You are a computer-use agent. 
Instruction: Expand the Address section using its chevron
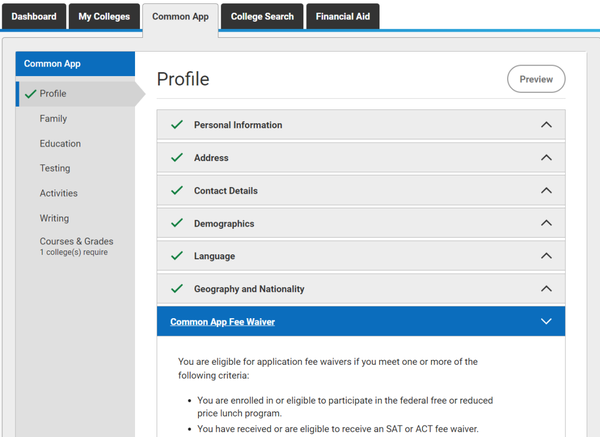pyautogui.click(x=546, y=158)
